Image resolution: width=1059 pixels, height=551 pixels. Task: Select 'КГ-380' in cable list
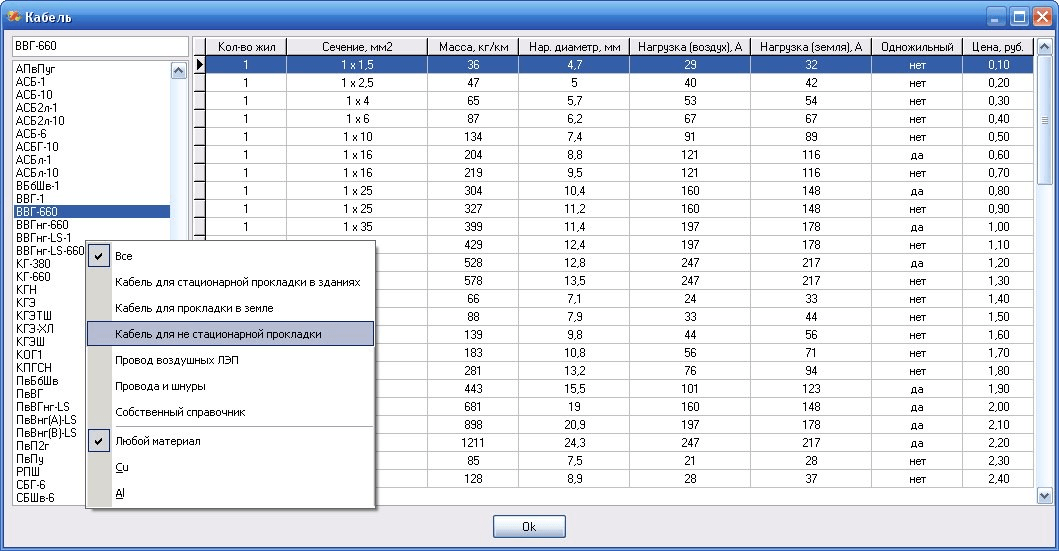[x=32, y=263]
